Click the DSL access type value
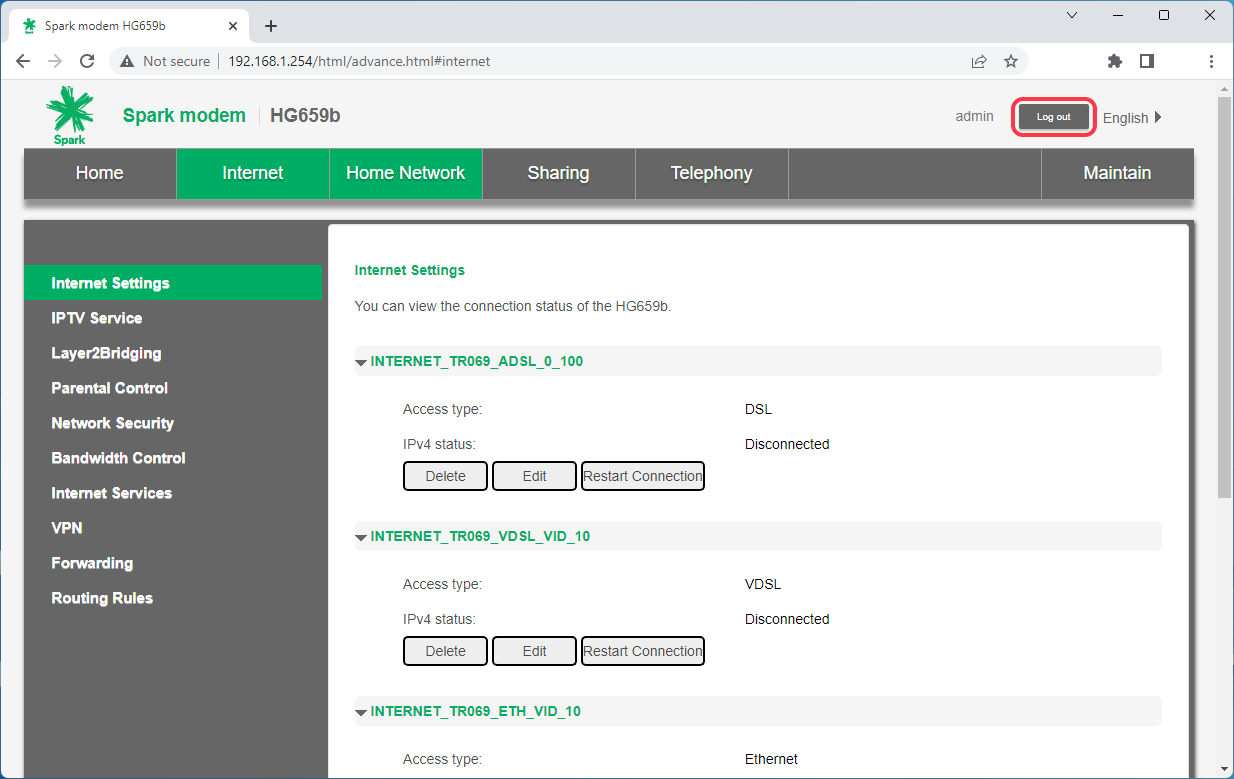The width and height of the screenshot is (1234, 779). click(x=758, y=409)
